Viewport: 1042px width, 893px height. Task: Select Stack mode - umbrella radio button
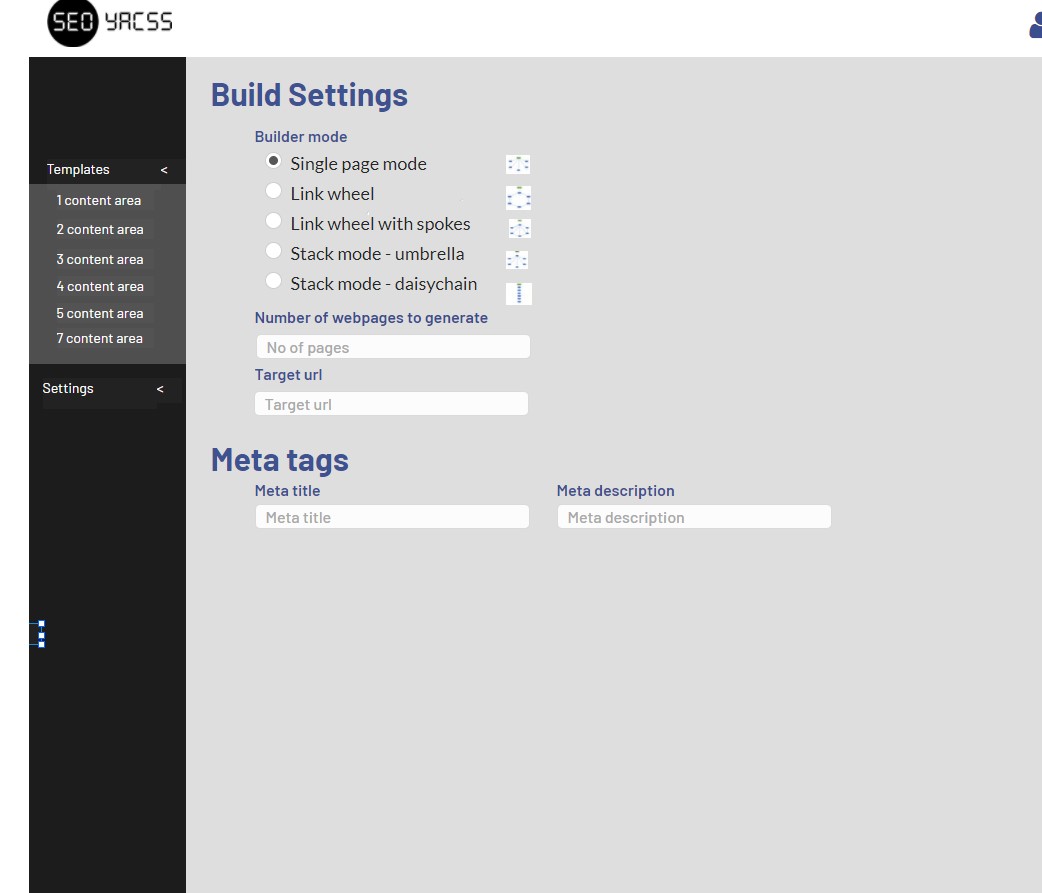click(273, 251)
